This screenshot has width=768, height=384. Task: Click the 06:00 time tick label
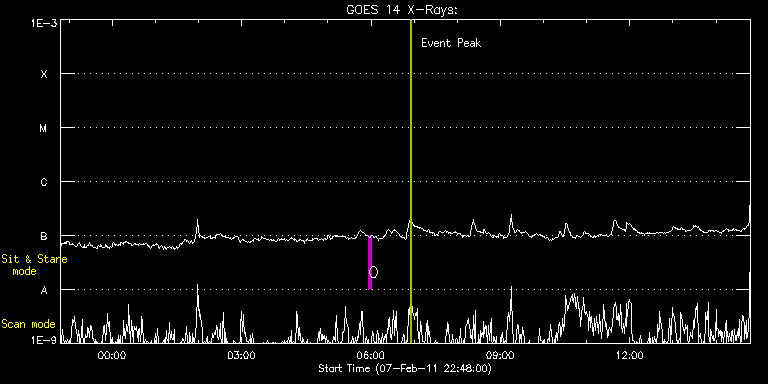(x=371, y=356)
